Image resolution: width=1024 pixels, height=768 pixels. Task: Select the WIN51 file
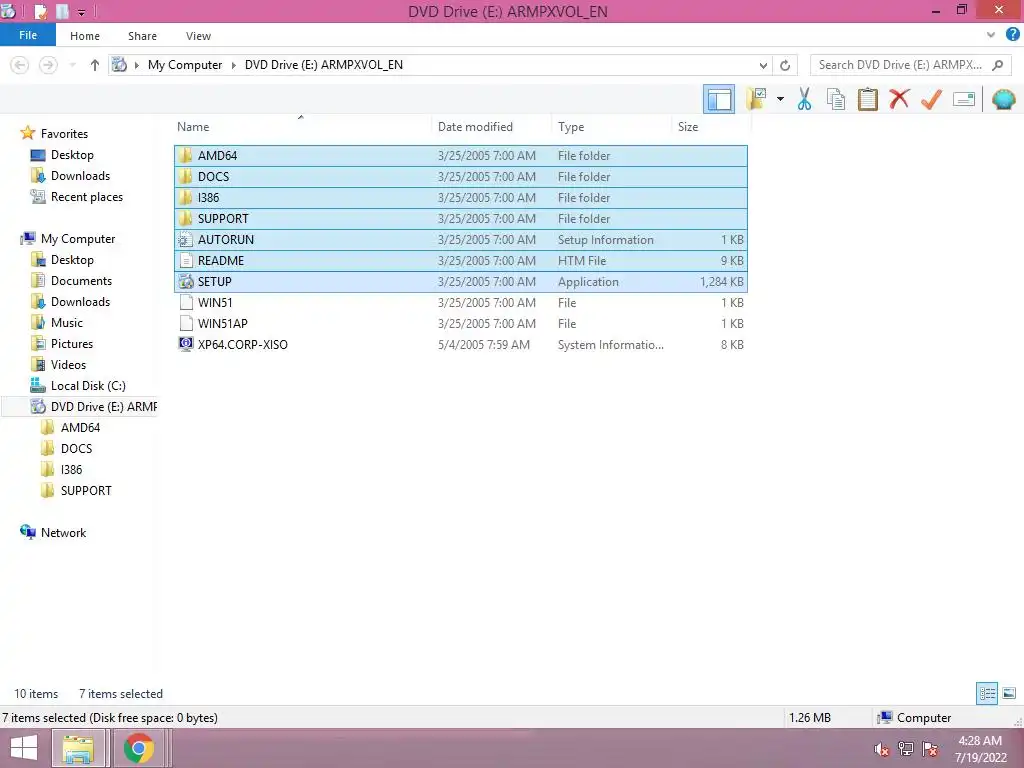[460, 302]
